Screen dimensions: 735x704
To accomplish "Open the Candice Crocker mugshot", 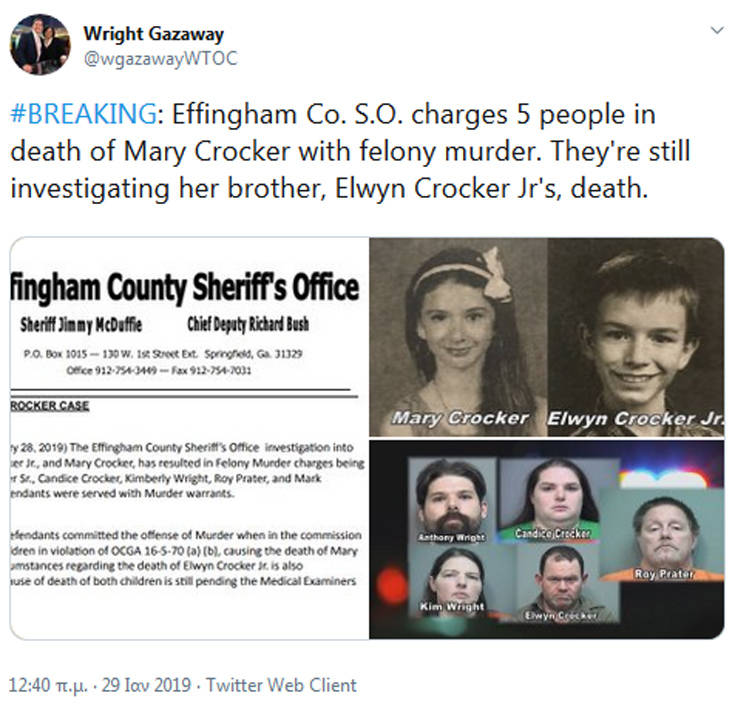I will point(553,500).
